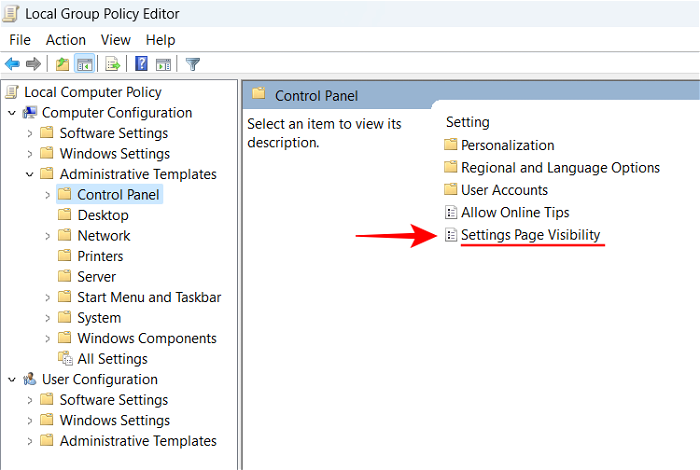Click the Allow Online Tips policy icon
700x470 pixels.
pos(451,212)
